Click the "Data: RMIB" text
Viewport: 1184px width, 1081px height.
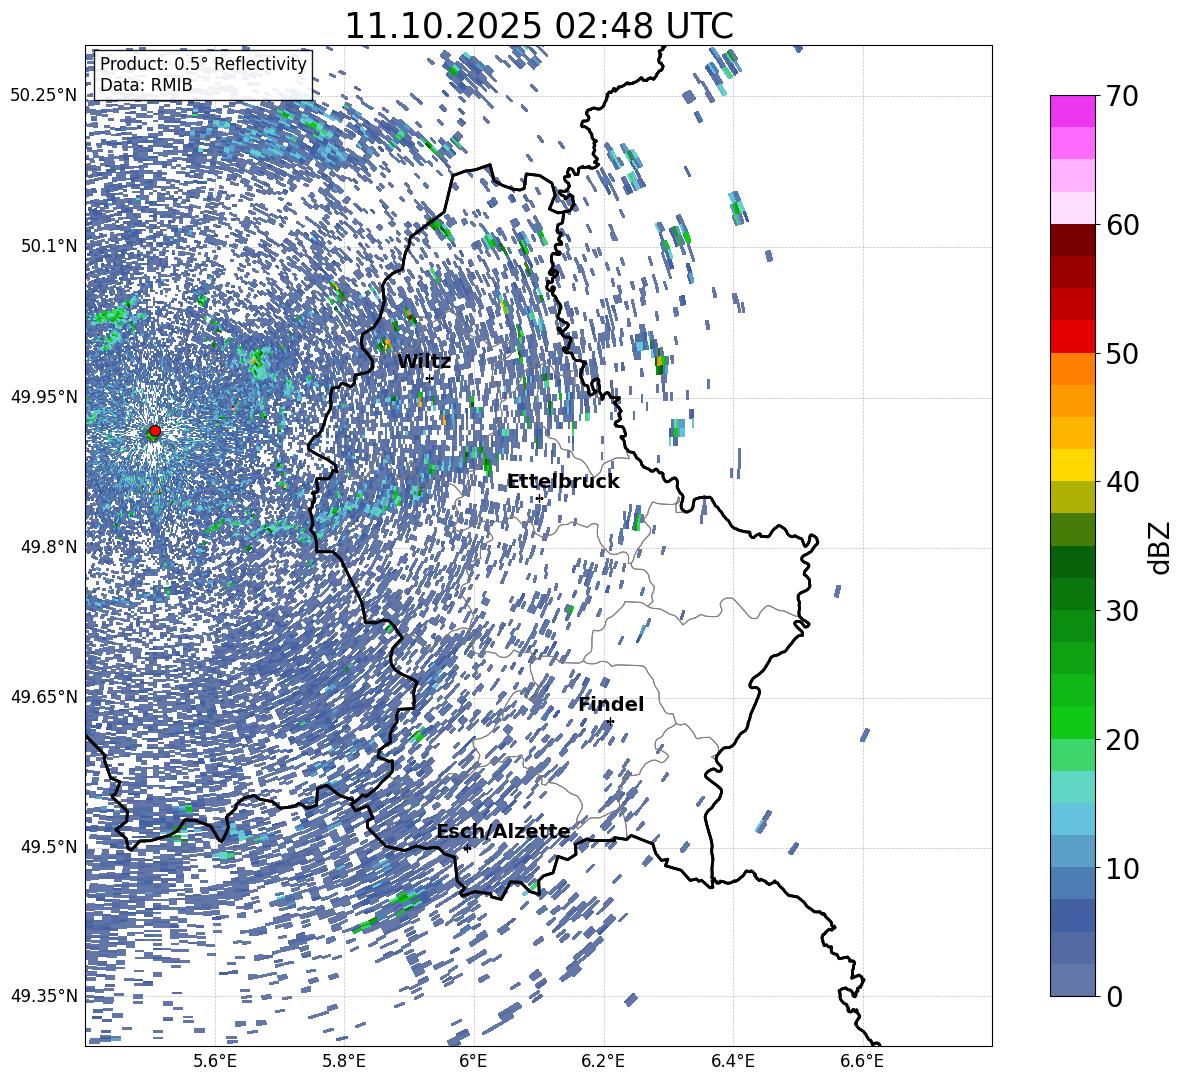[x=146, y=85]
